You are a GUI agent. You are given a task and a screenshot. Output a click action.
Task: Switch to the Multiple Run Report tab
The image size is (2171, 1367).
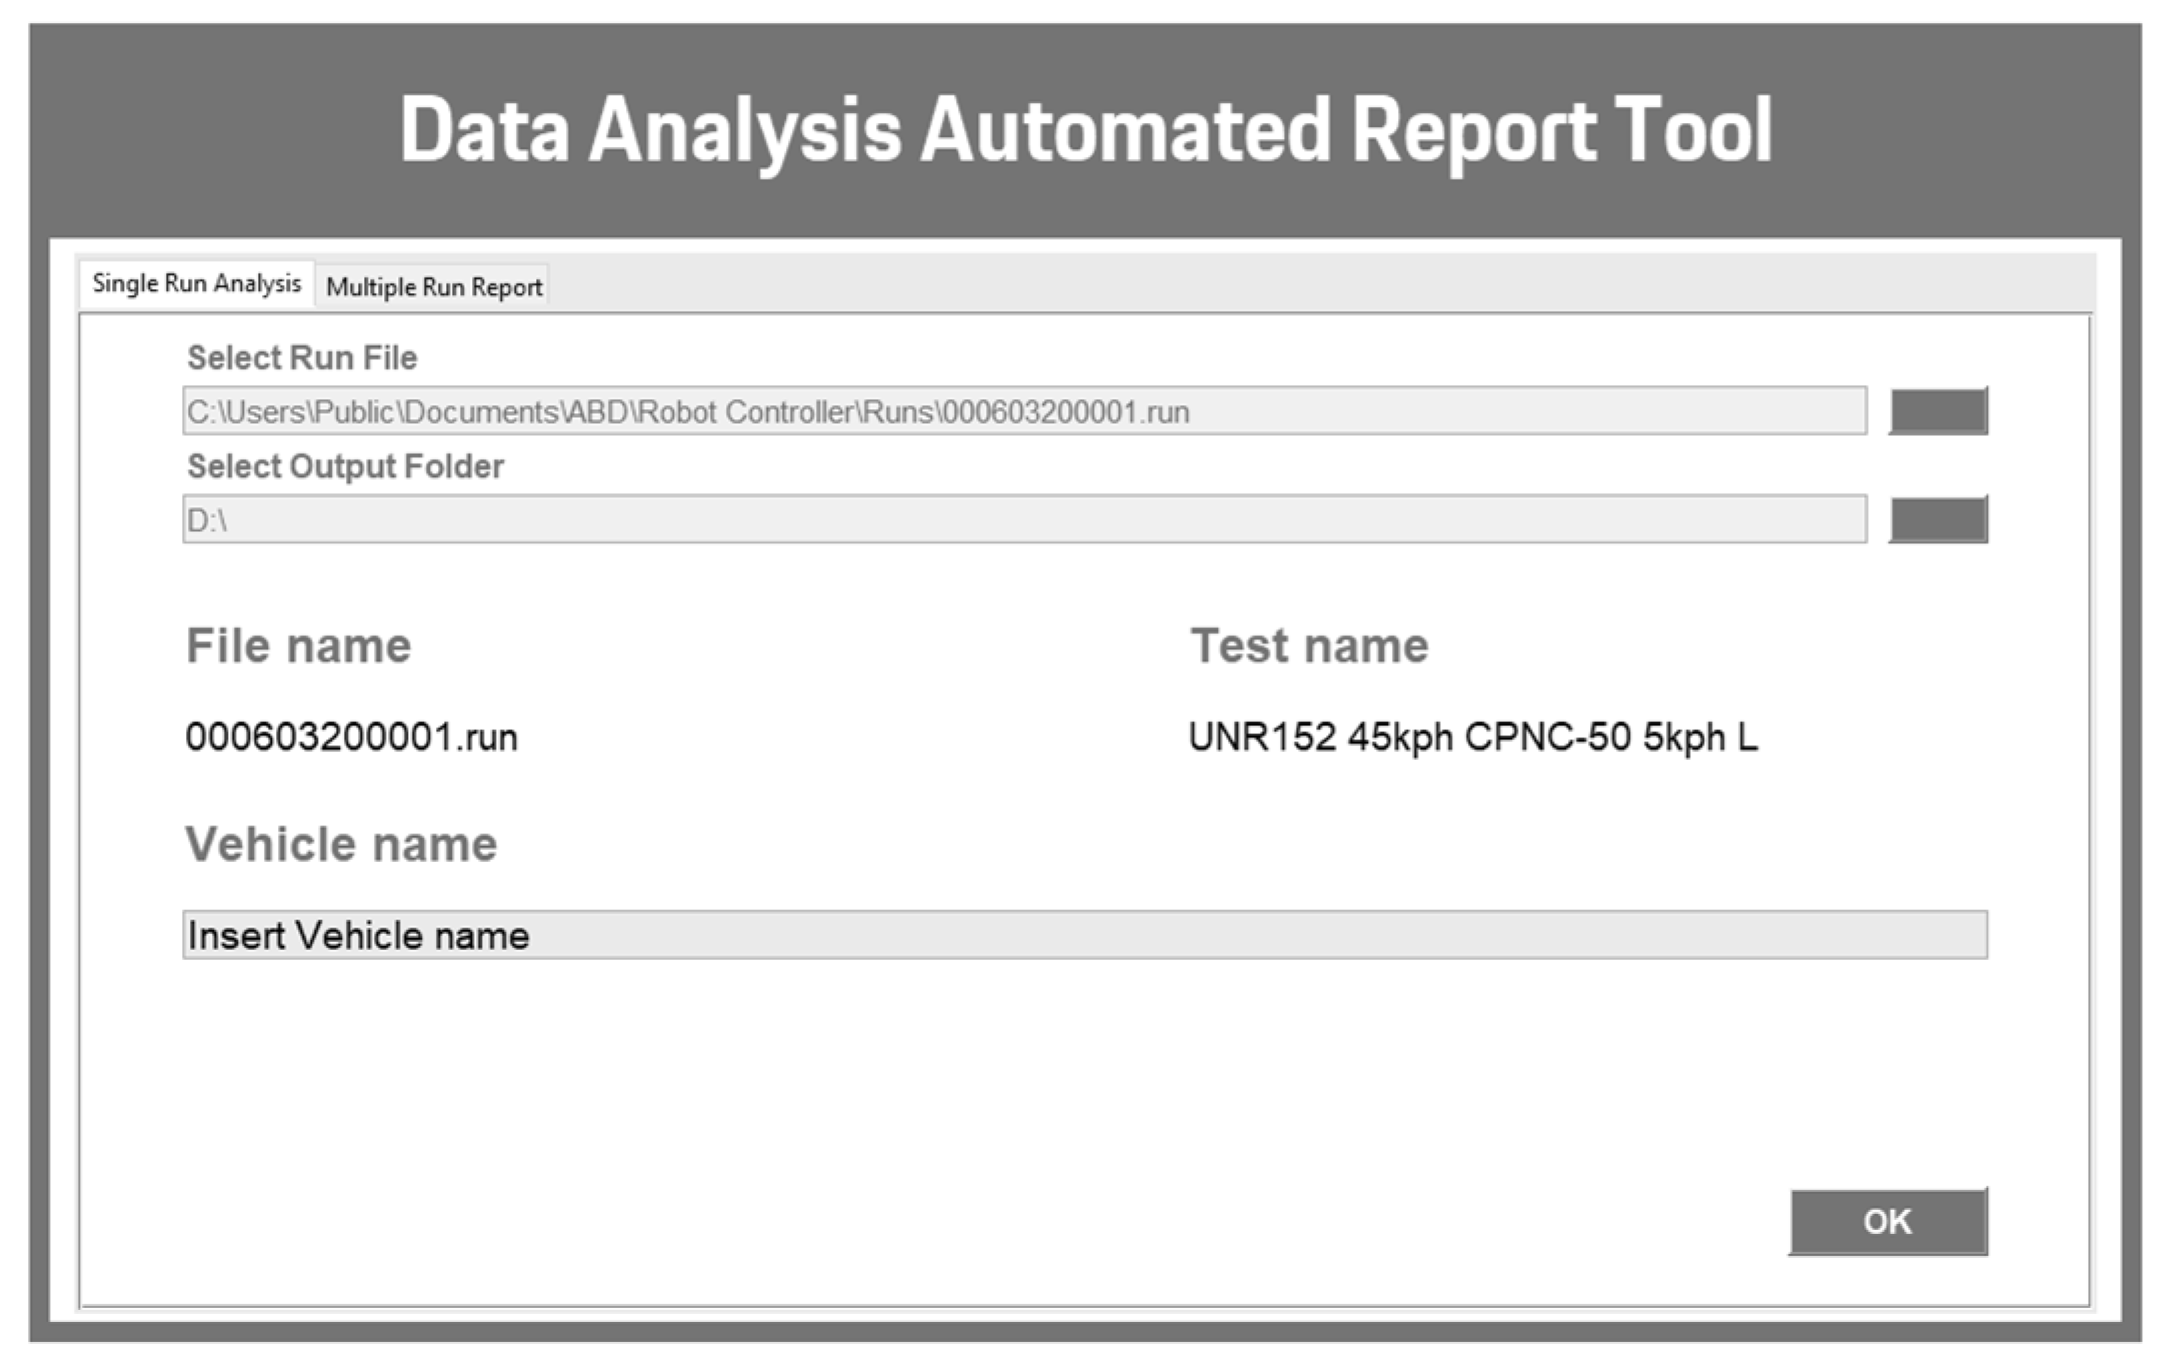point(433,287)
